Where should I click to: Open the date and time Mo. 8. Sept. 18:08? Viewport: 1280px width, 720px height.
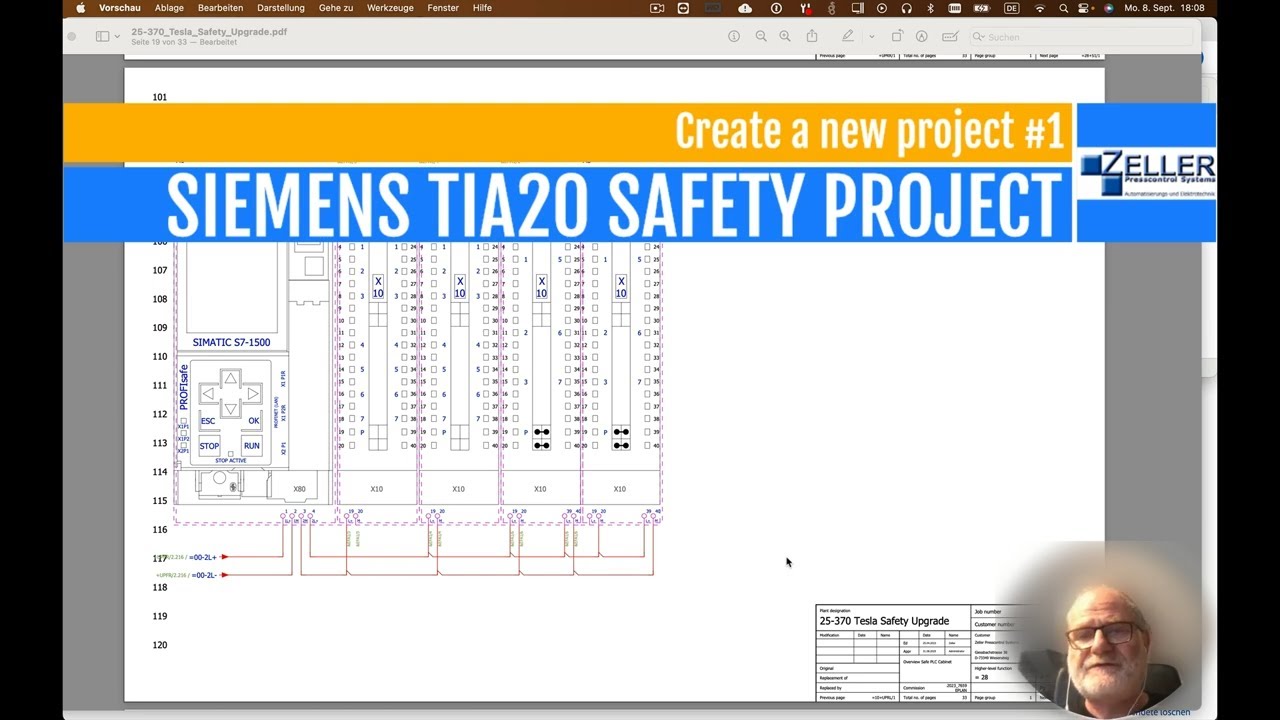[x=1165, y=8]
